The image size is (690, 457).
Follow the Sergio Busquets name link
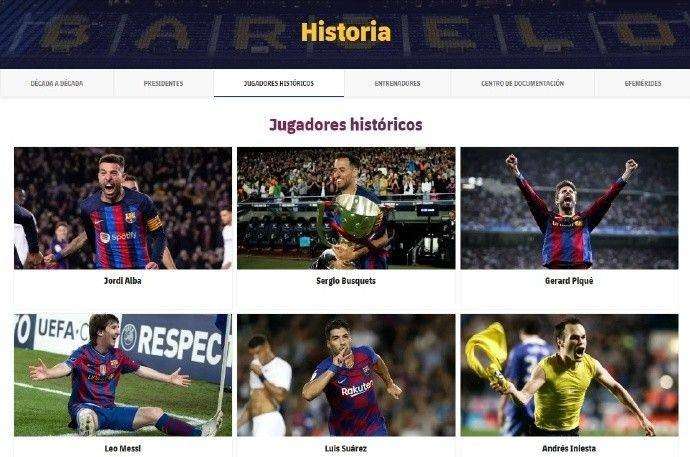tap(346, 281)
